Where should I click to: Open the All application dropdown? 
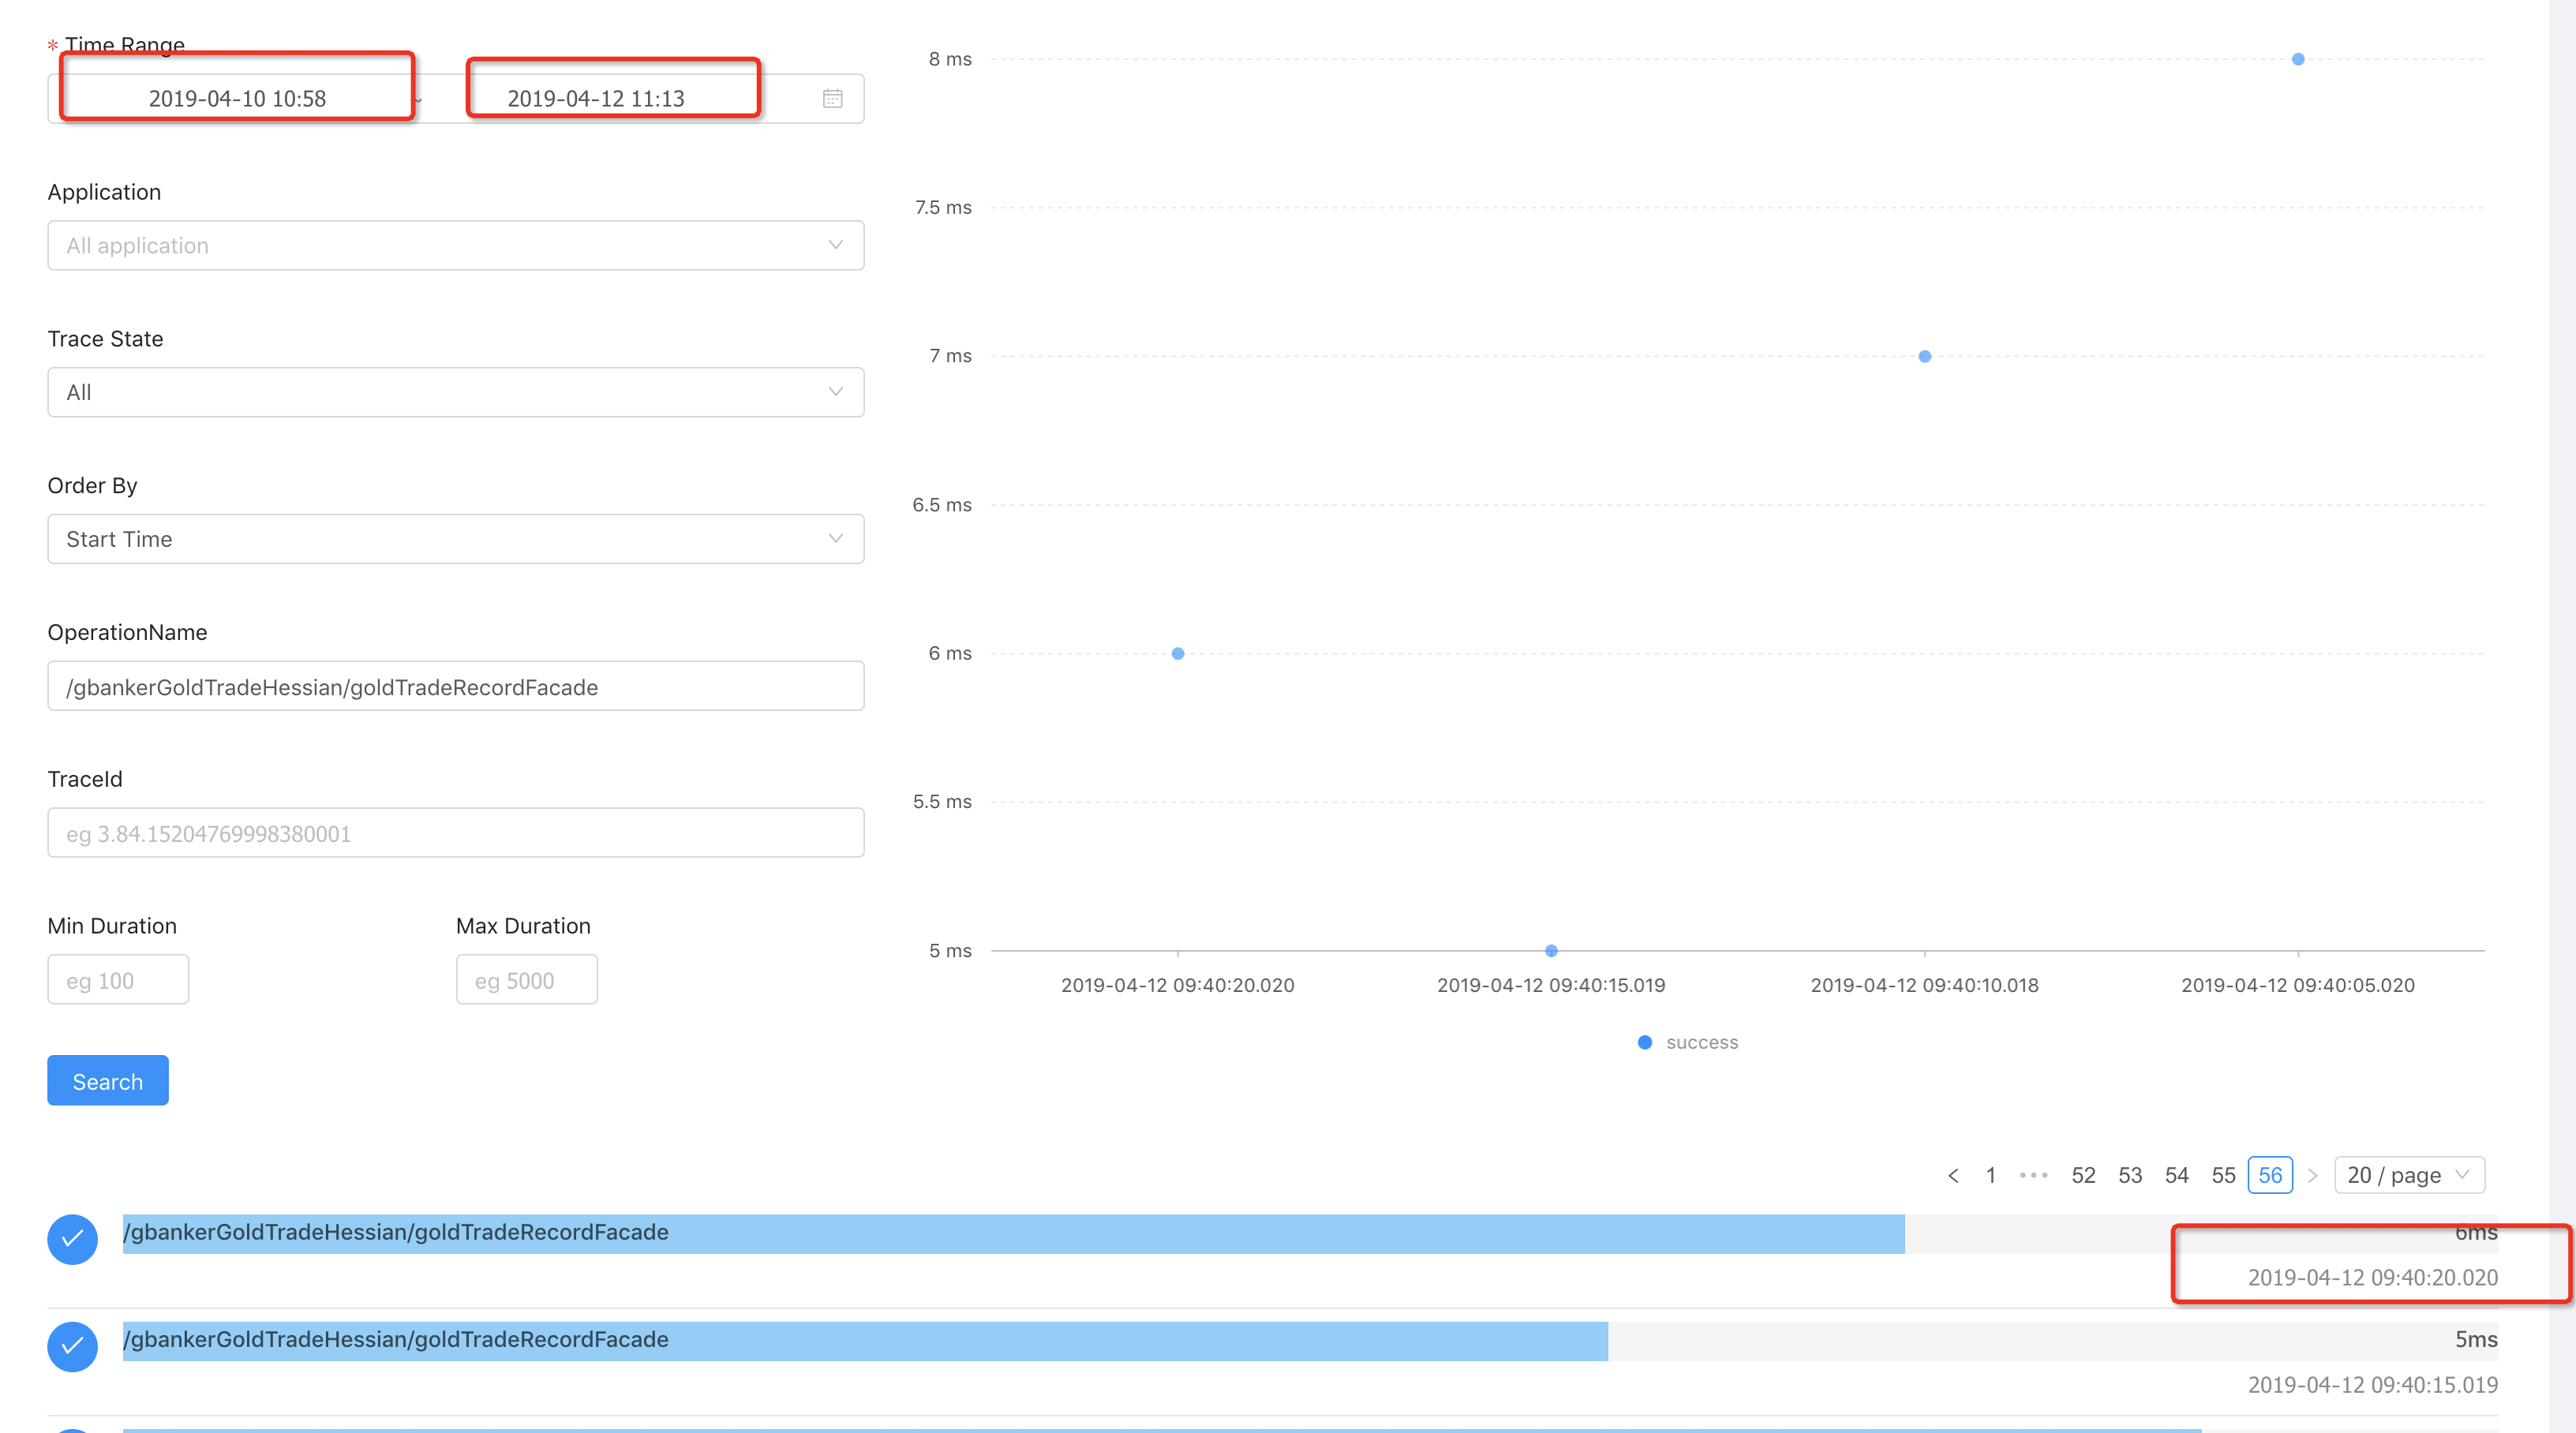click(x=455, y=245)
